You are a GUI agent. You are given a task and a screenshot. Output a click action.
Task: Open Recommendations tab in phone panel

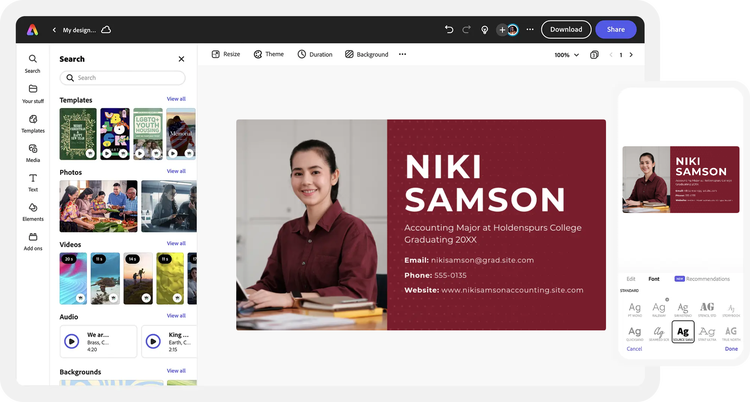[702, 279]
